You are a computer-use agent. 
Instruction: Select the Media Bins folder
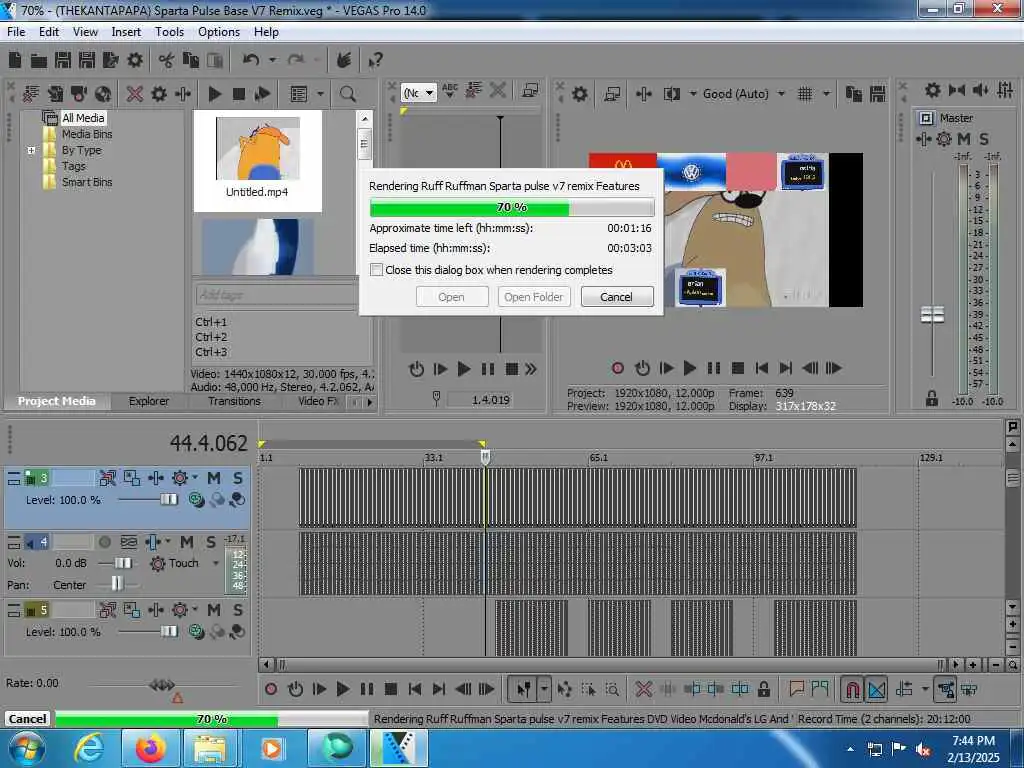click(87, 134)
